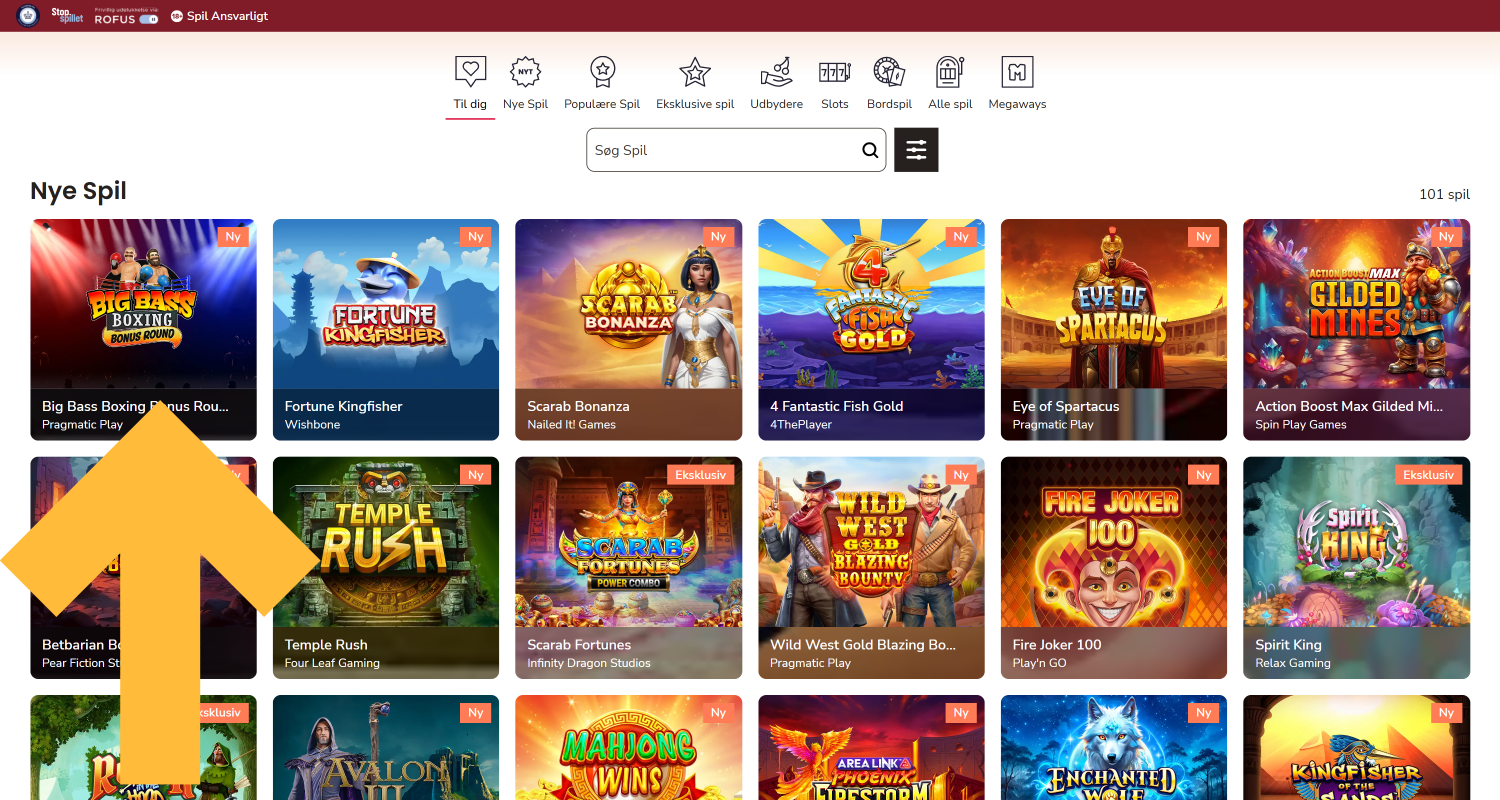
Task: Open the Spillemyndigheden crown logo
Action: pos(28,15)
